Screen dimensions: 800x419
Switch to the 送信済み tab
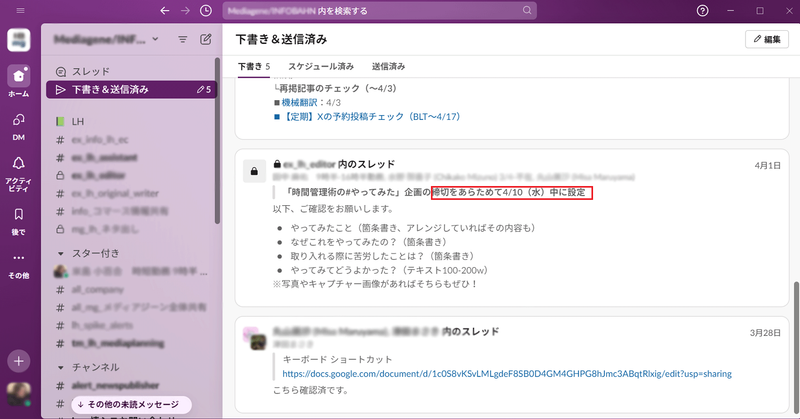coord(388,66)
